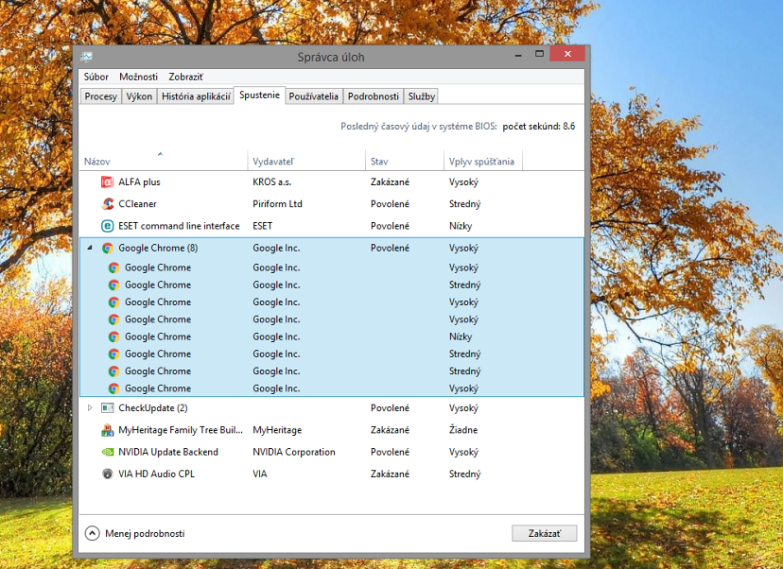Click the CCleaner icon in list
The image size is (783, 569).
pos(107,204)
